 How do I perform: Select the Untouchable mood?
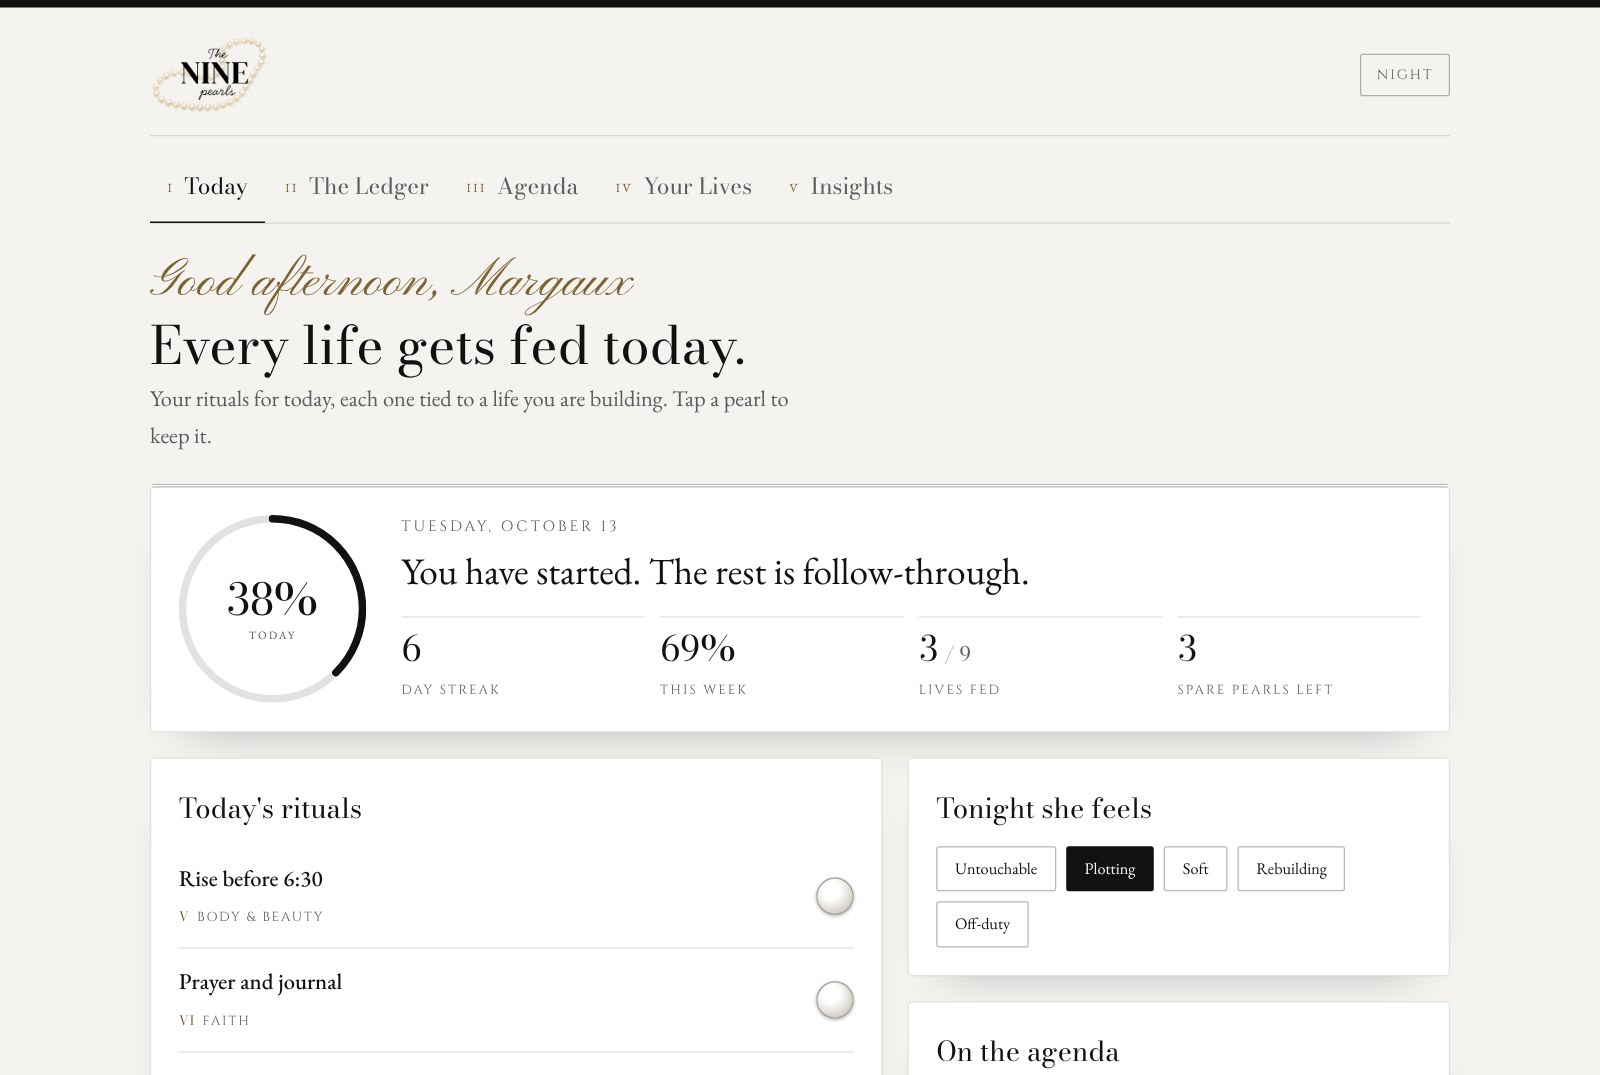coord(996,869)
